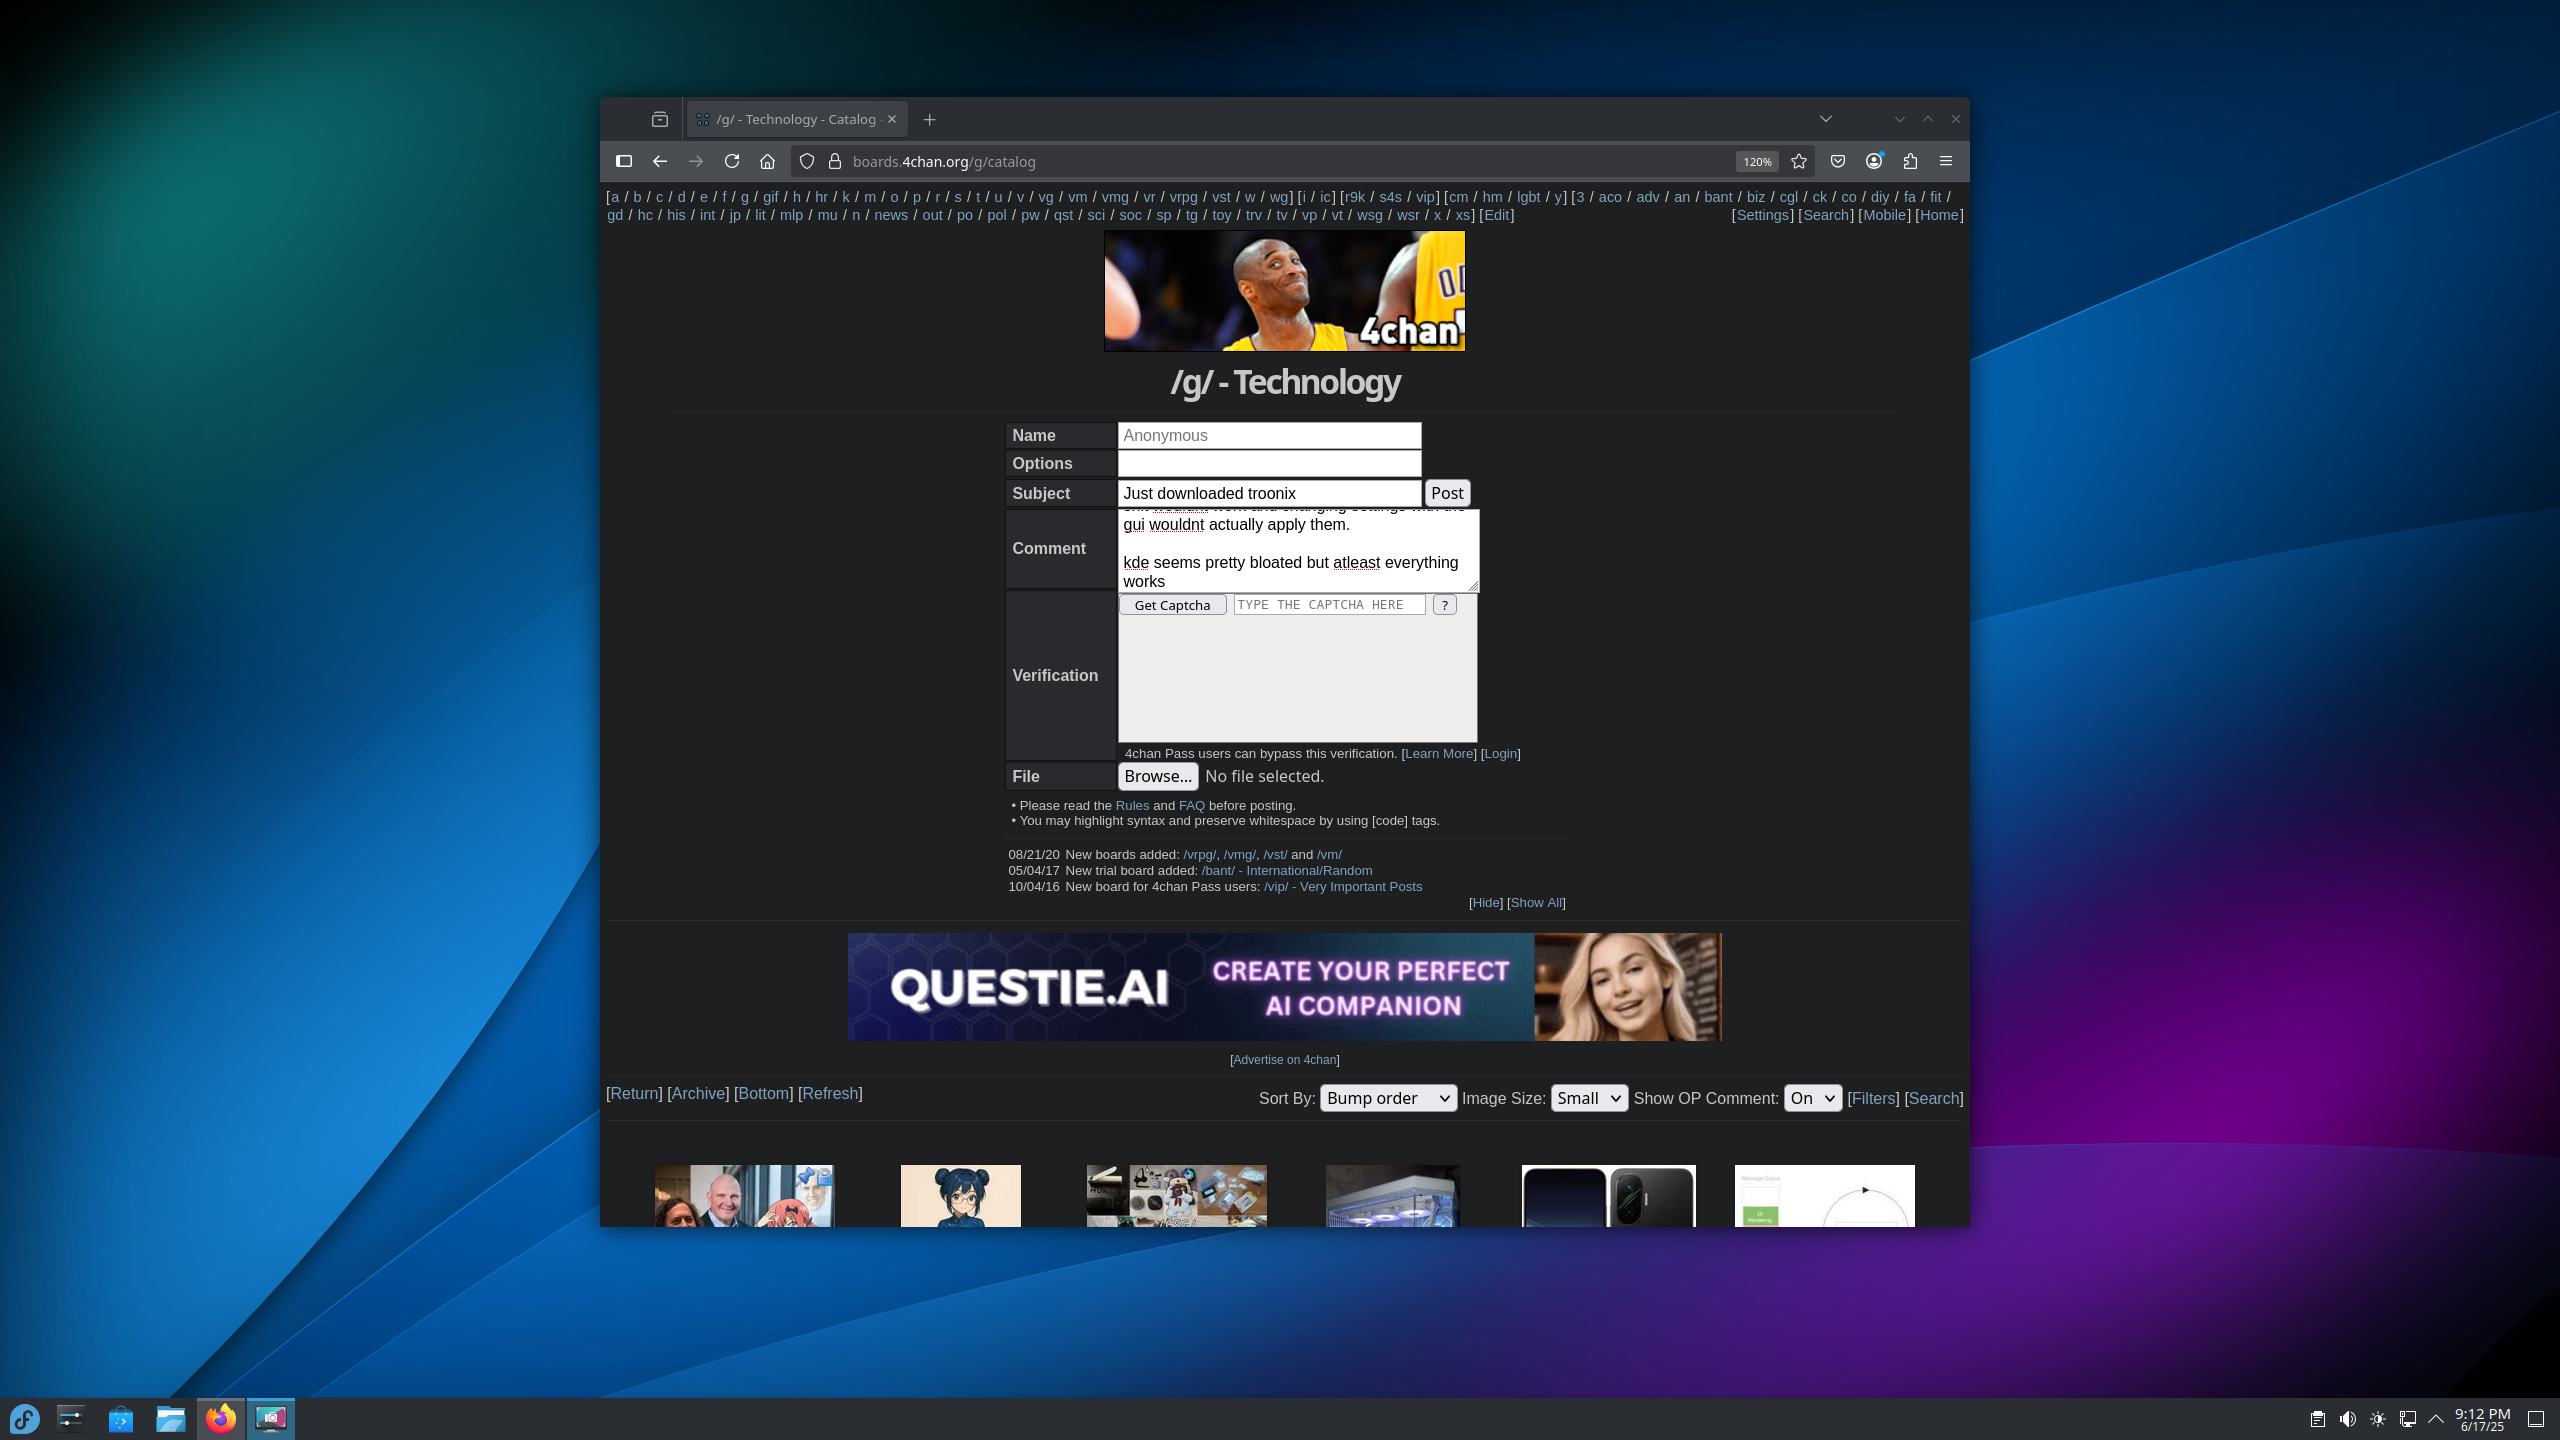Open the Show OP Comment On dropdown

(1812, 1098)
